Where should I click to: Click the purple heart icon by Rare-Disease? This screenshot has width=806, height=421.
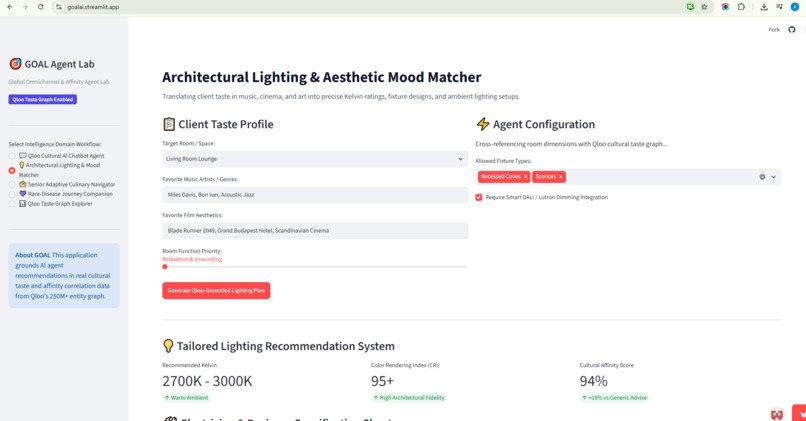(23, 194)
